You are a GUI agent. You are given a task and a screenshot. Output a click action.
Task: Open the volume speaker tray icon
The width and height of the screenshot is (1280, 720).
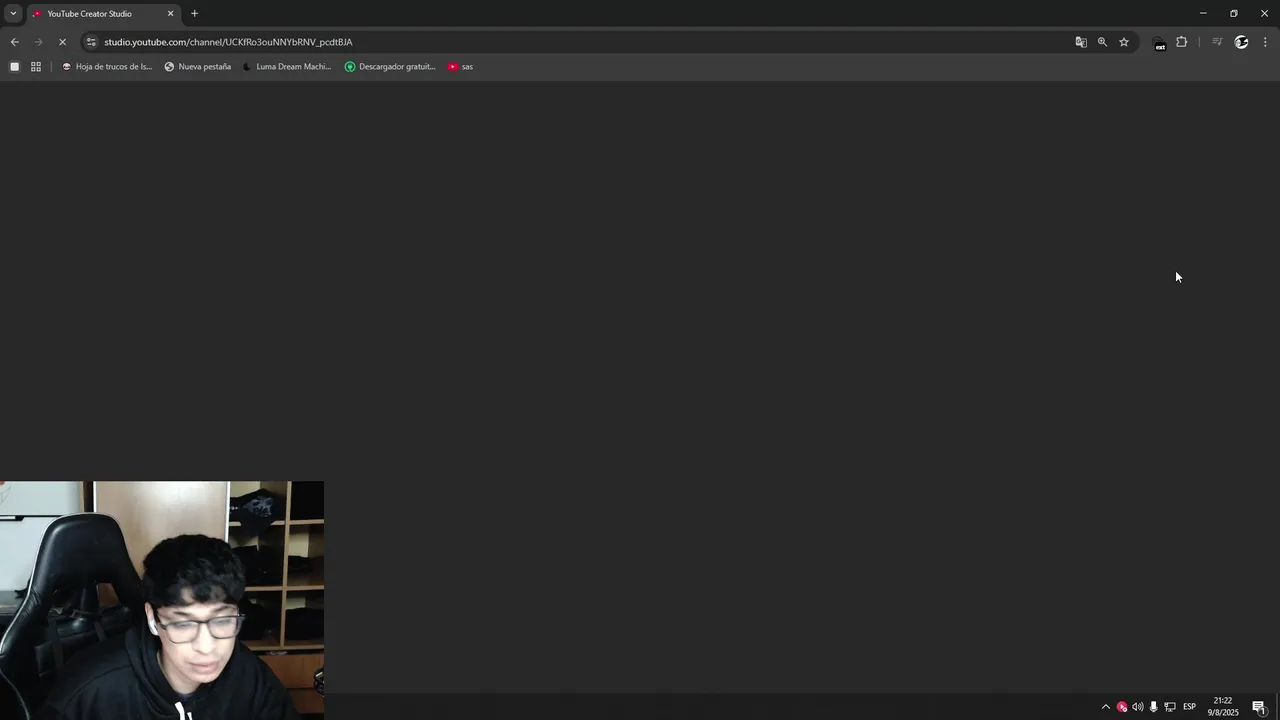tap(1138, 707)
